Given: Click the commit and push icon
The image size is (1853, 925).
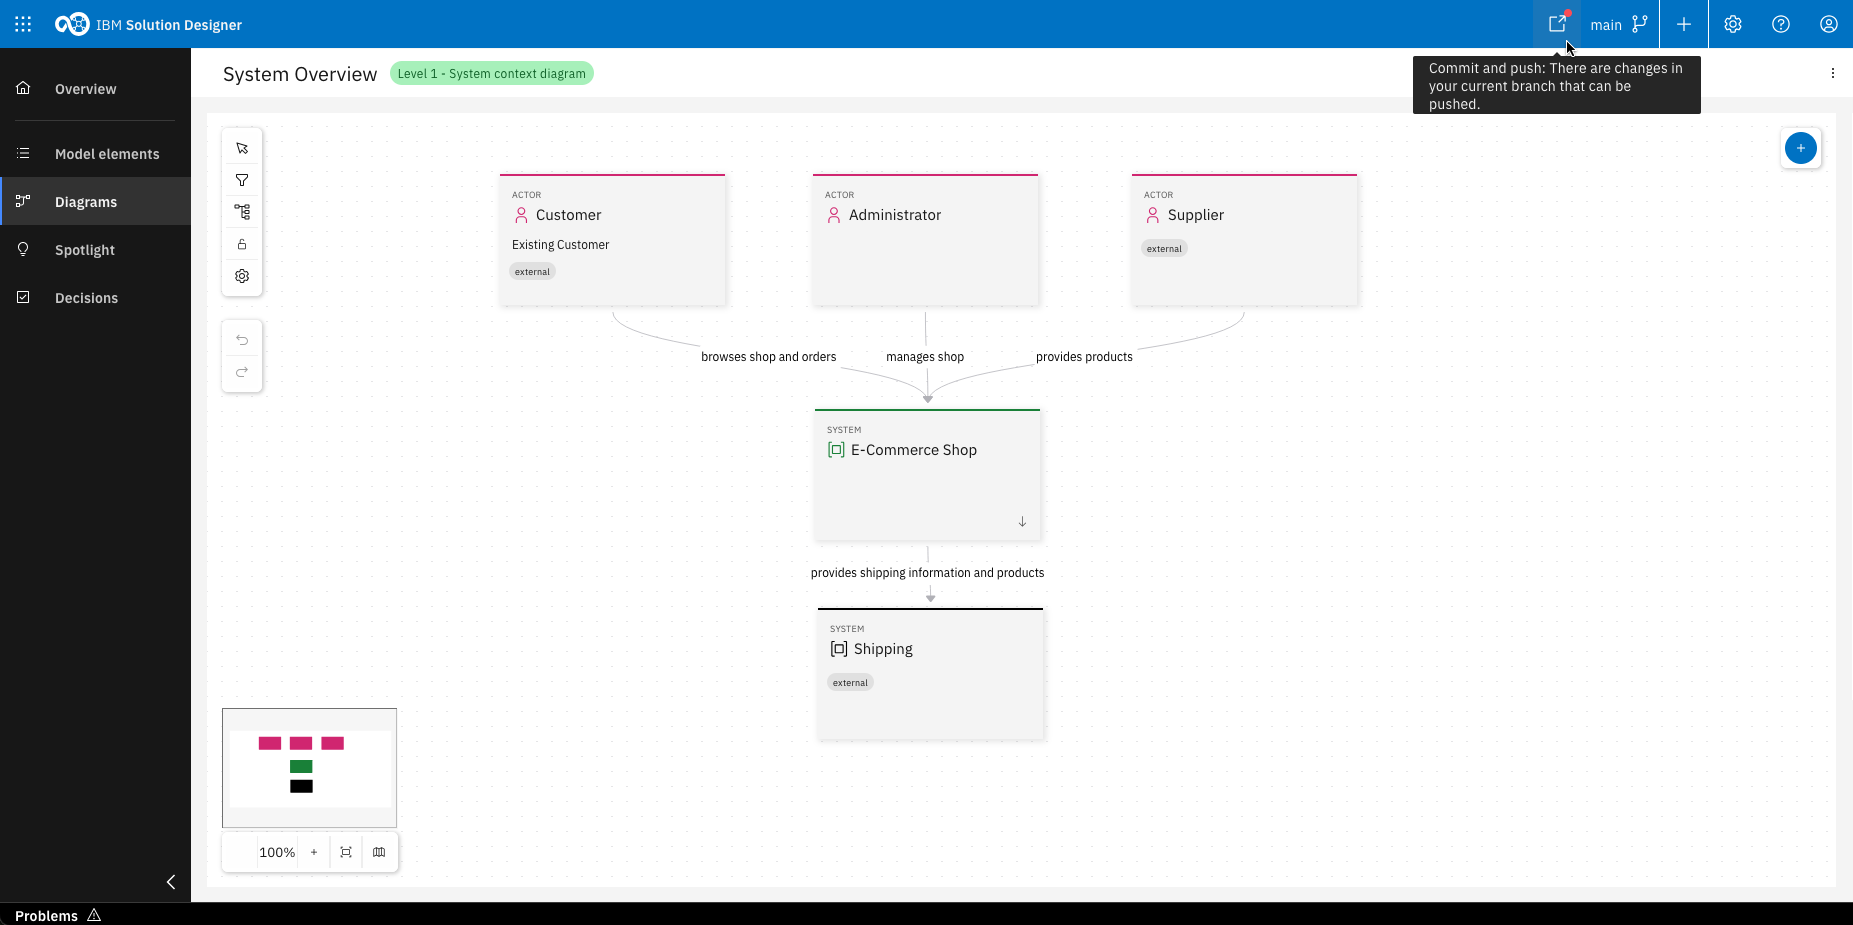Looking at the screenshot, I should point(1557,24).
